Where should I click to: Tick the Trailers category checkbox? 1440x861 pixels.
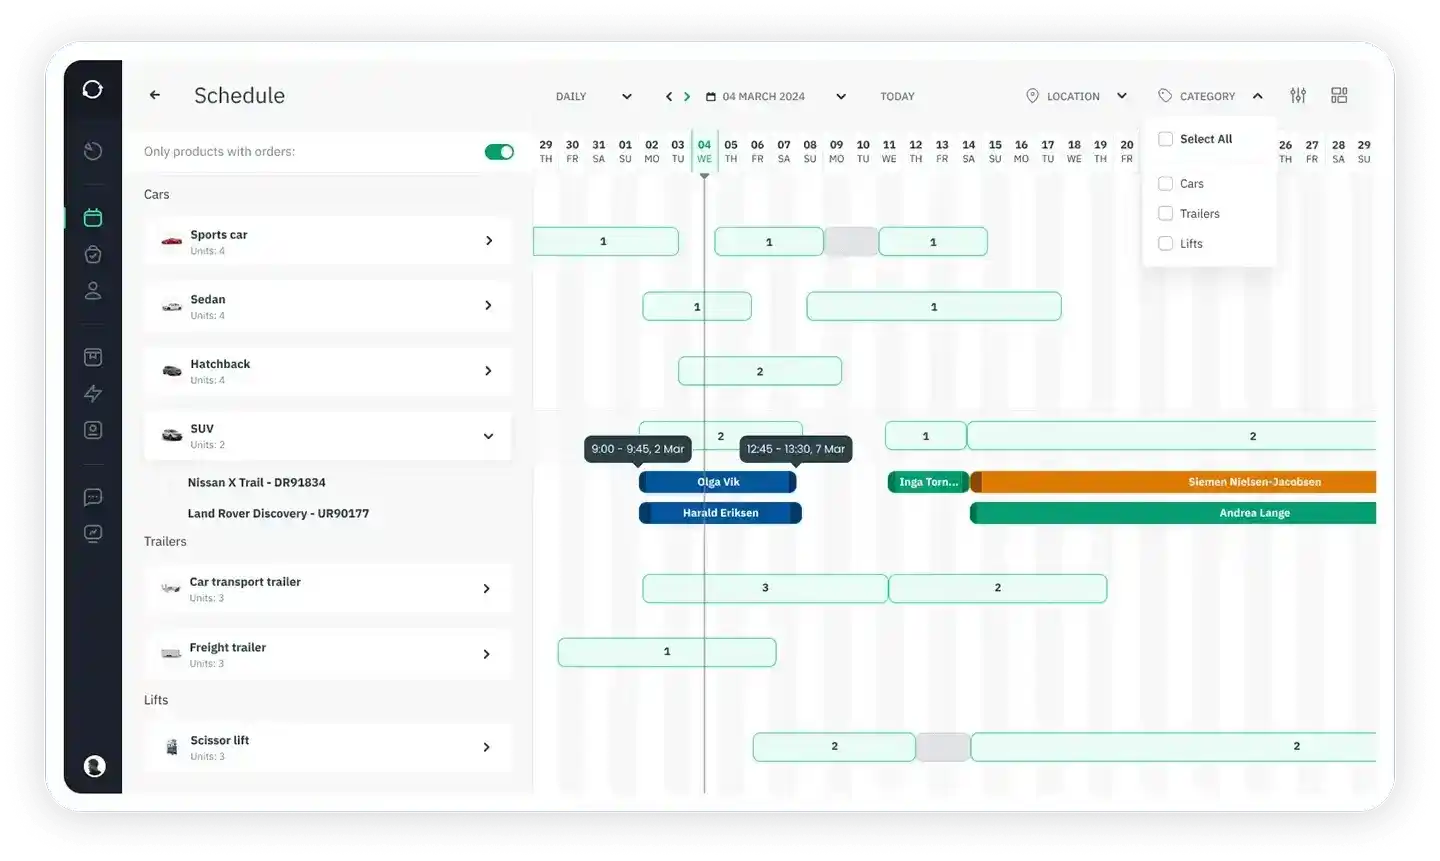click(x=1165, y=213)
